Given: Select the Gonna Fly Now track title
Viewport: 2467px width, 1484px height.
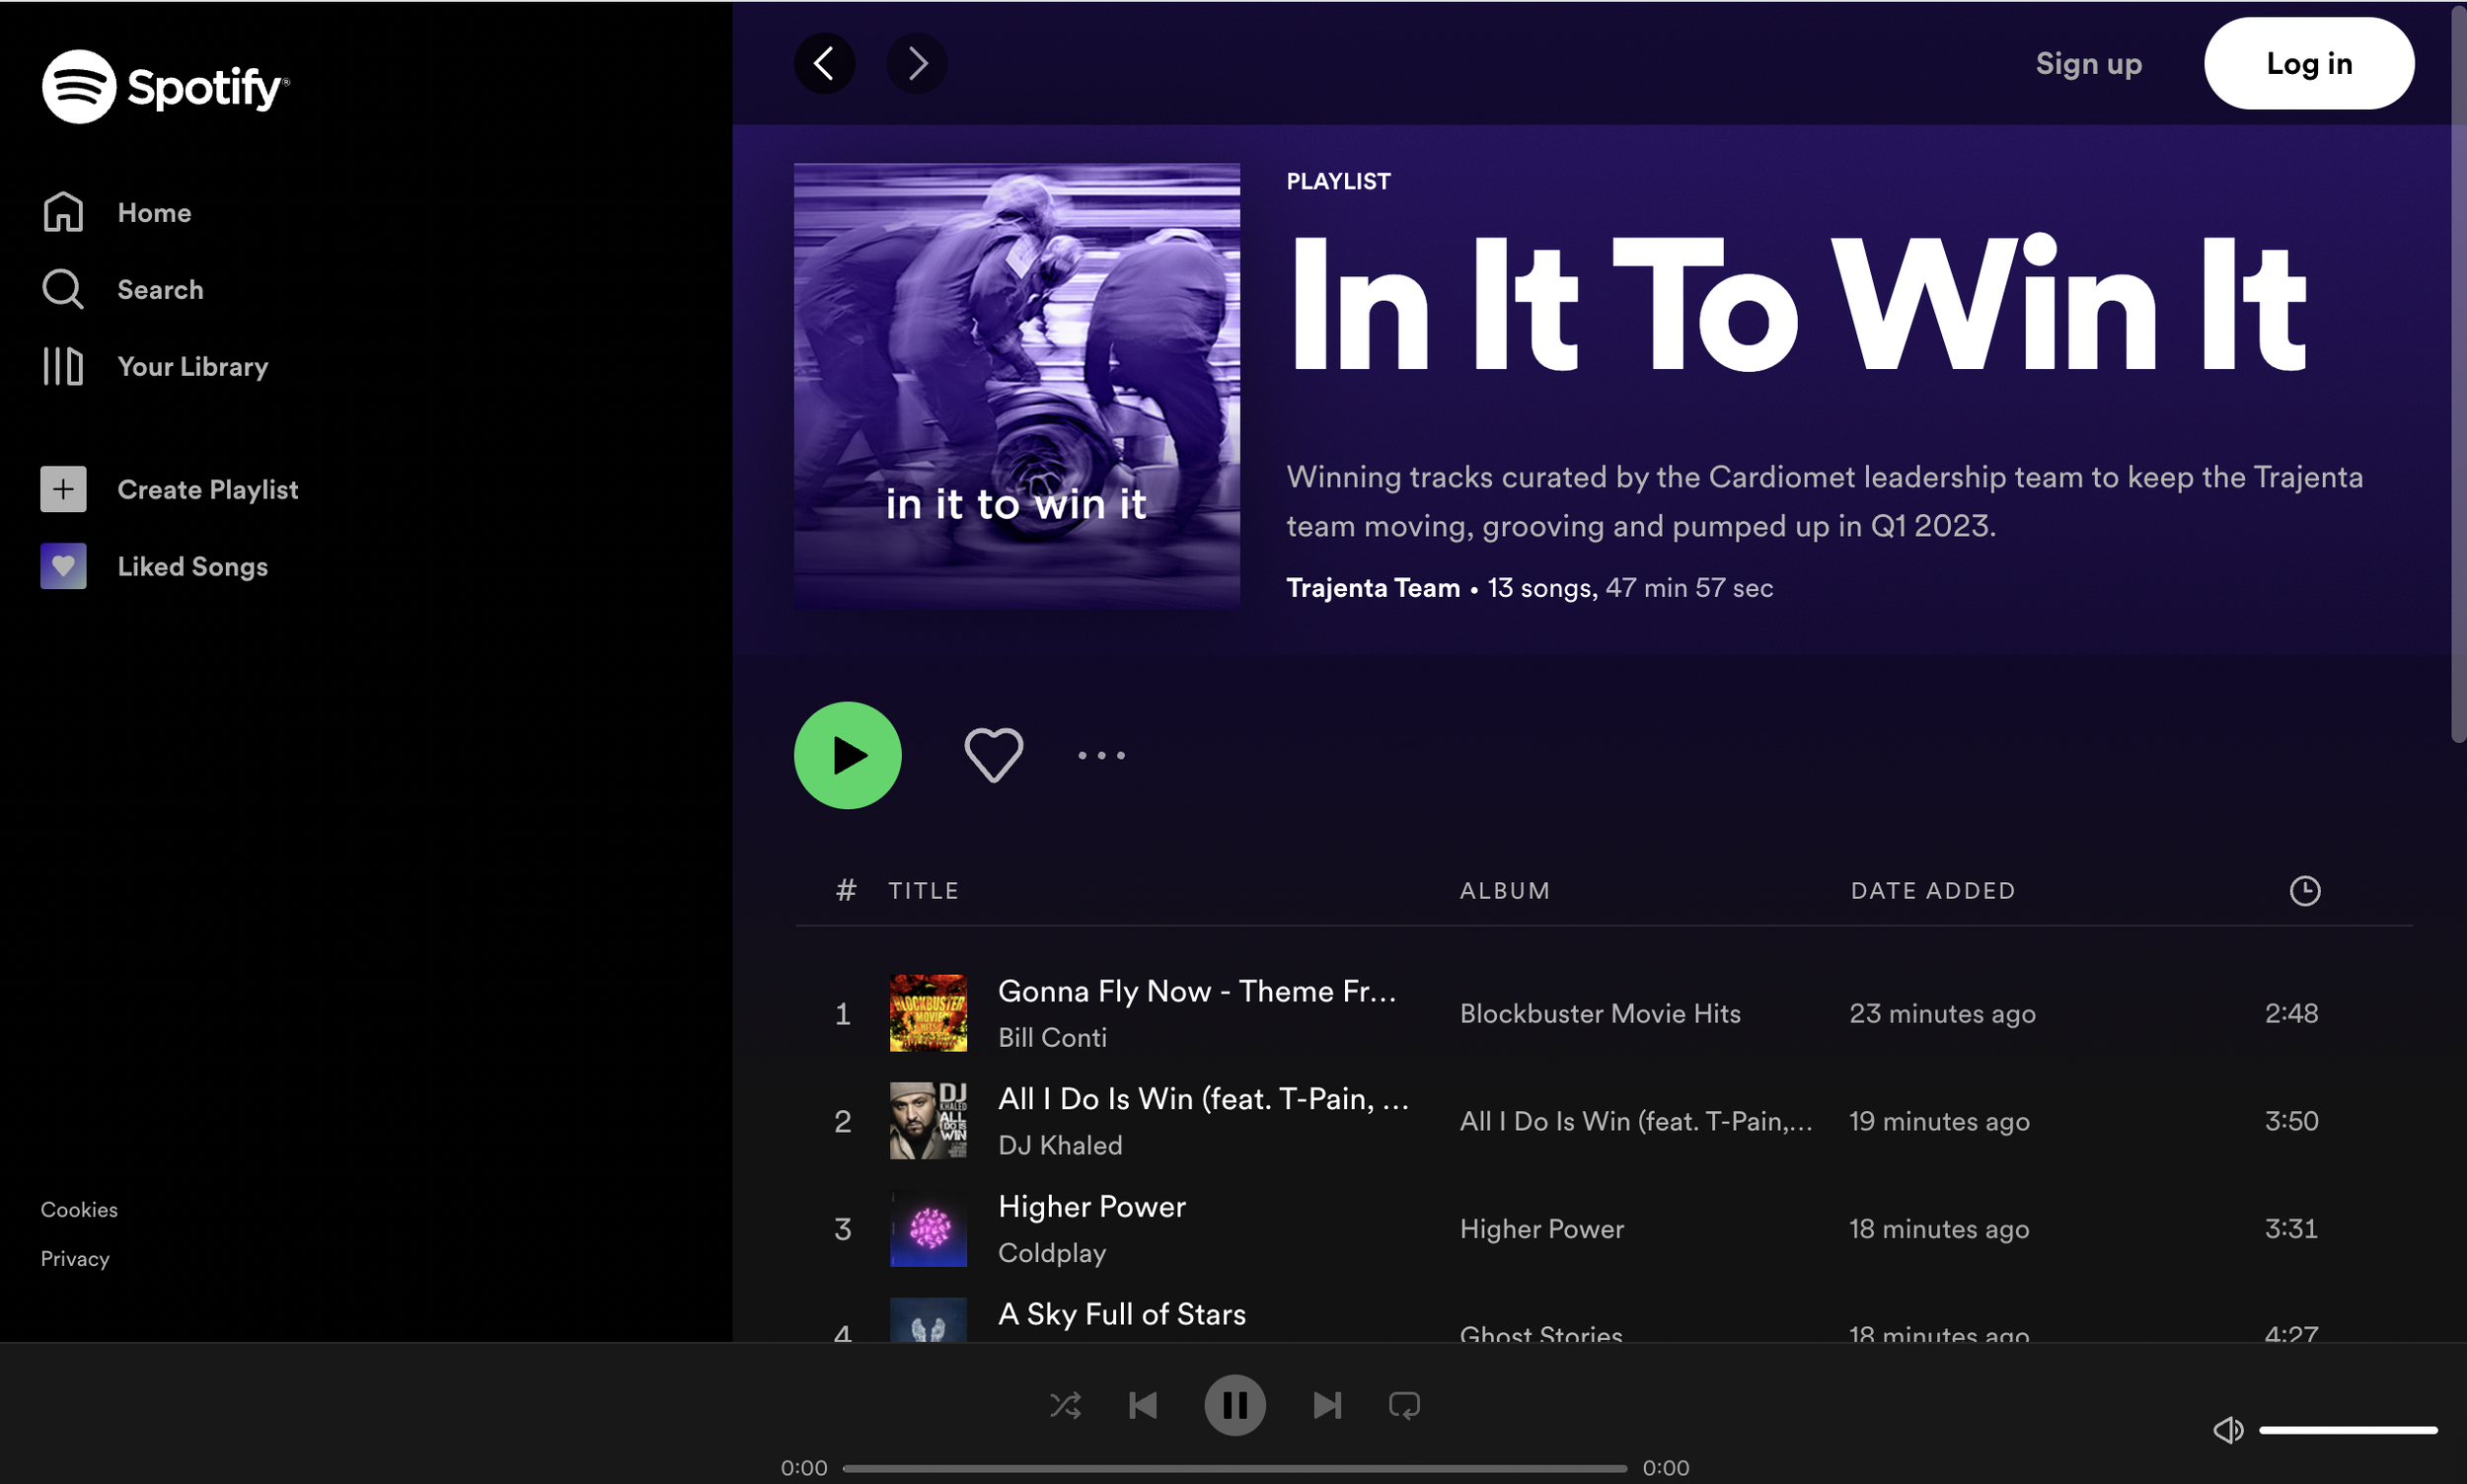Looking at the screenshot, I should [x=1197, y=991].
